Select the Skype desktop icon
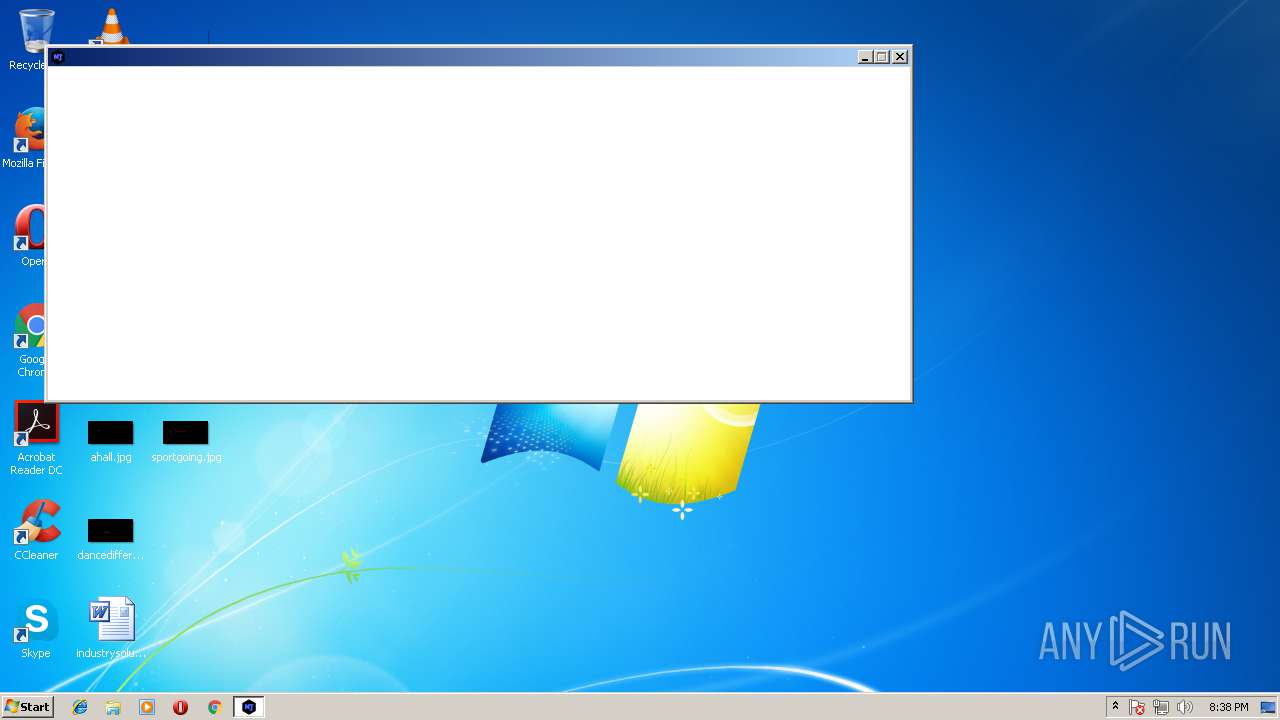Screen dimensions: 1280x720 [36, 628]
